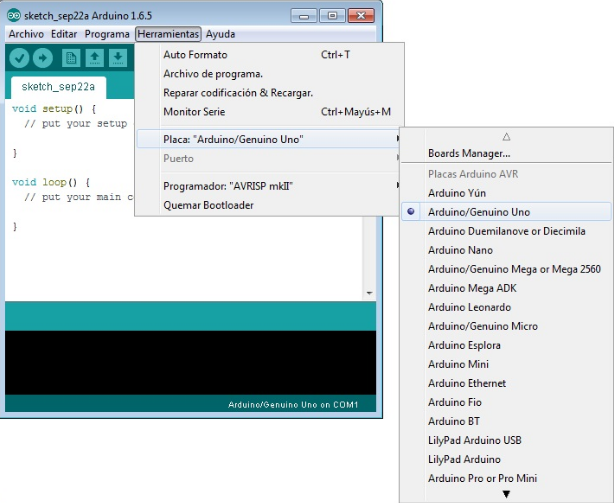Click the 'void loop() {' code line
The width and height of the screenshot is (614, 503).
coord(51,182)
